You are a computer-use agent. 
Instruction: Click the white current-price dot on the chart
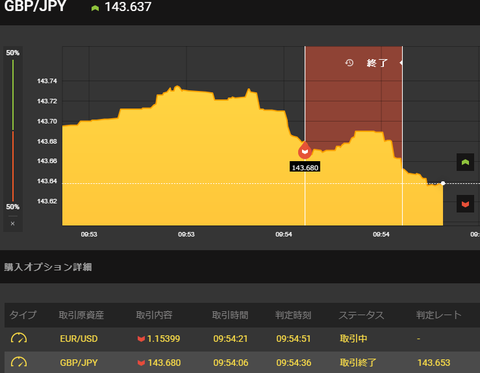click(x=443, y=183)
